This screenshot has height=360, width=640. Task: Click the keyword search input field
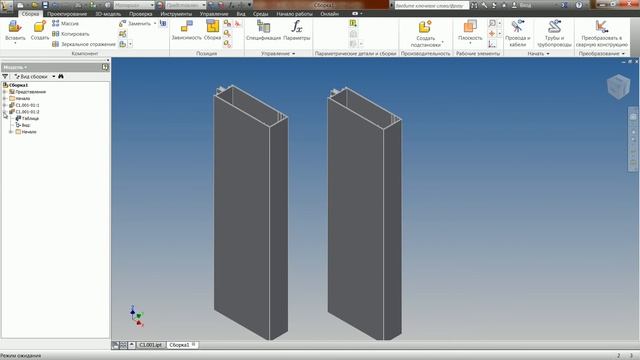(x=431, y=5)
